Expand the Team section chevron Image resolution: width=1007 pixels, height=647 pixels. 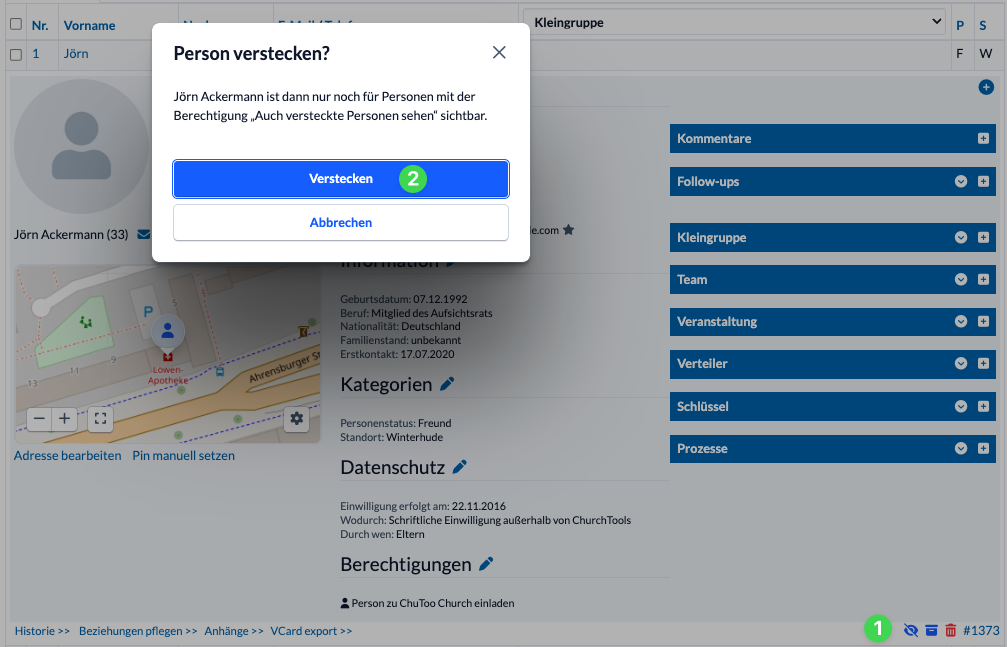pyautogui.click(x=961, y=279)
